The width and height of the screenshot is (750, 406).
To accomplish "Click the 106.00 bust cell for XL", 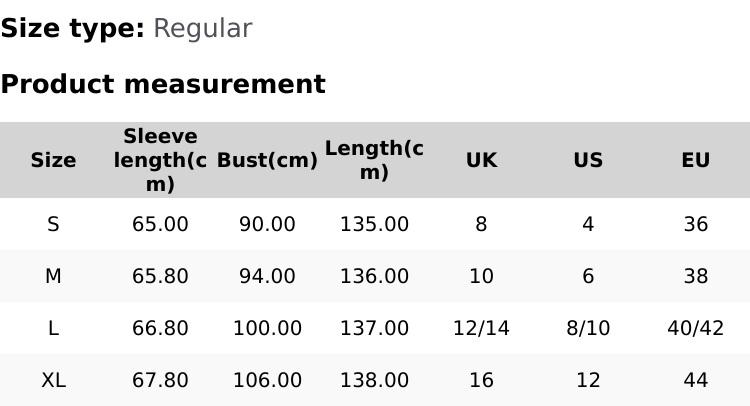I will point(267,380).
